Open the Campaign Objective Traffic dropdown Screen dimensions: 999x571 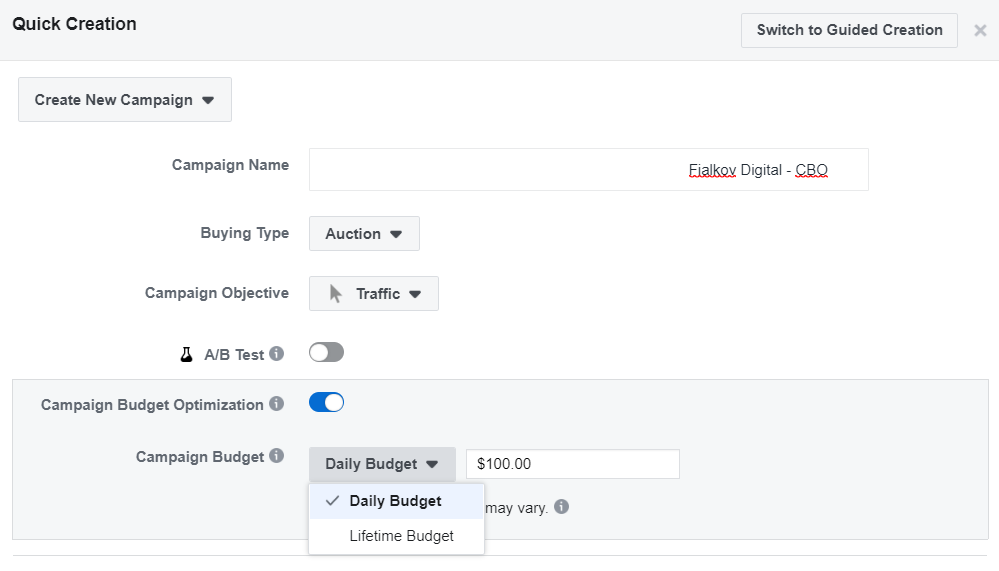click(374, 294)
